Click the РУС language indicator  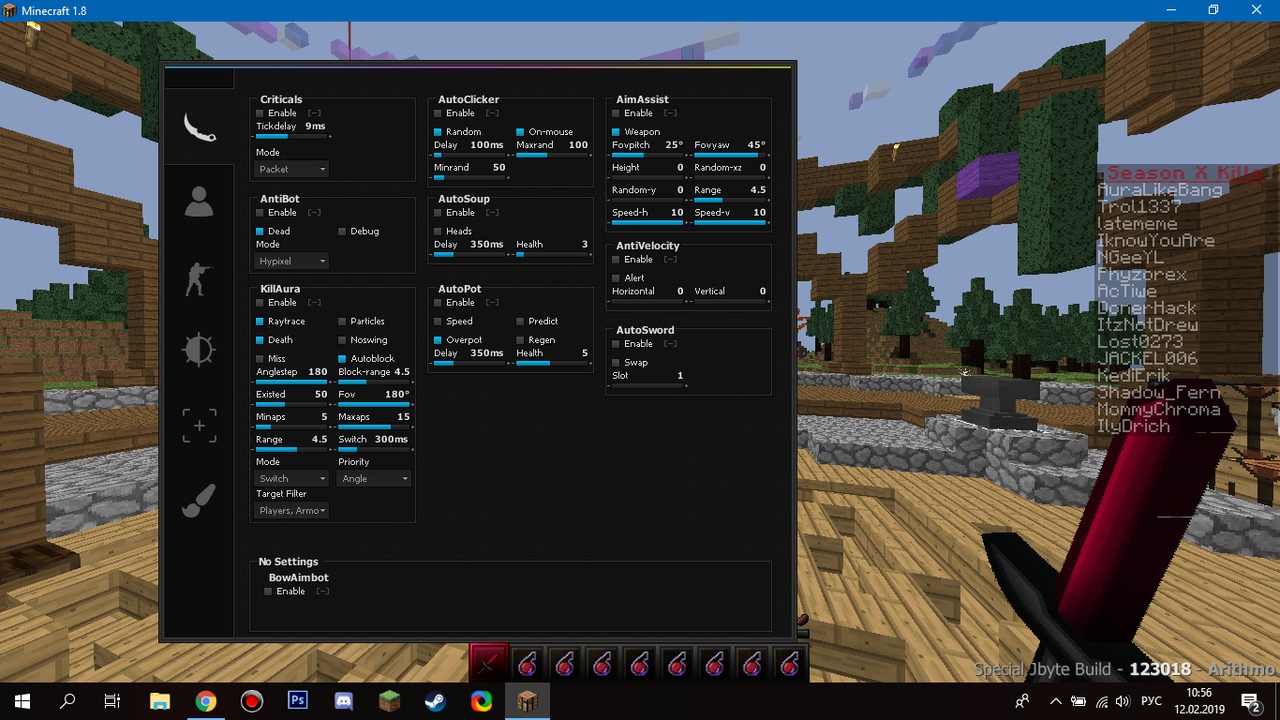pyautogui.click(x=1151, y=702)
